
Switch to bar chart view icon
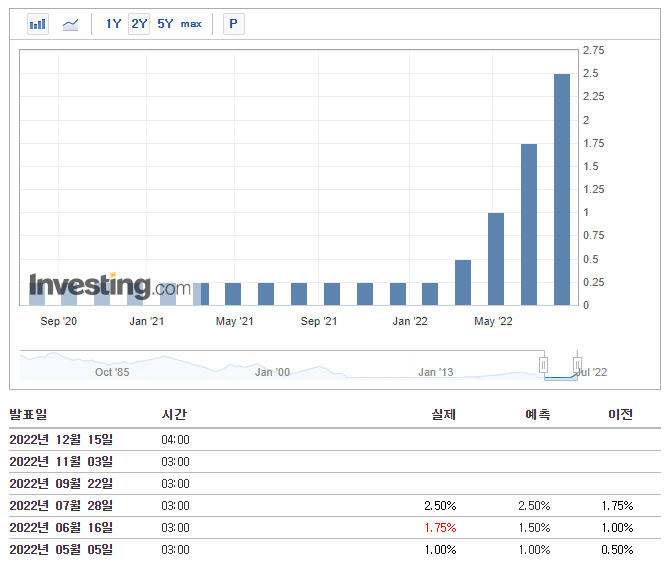tap(38, 24)
